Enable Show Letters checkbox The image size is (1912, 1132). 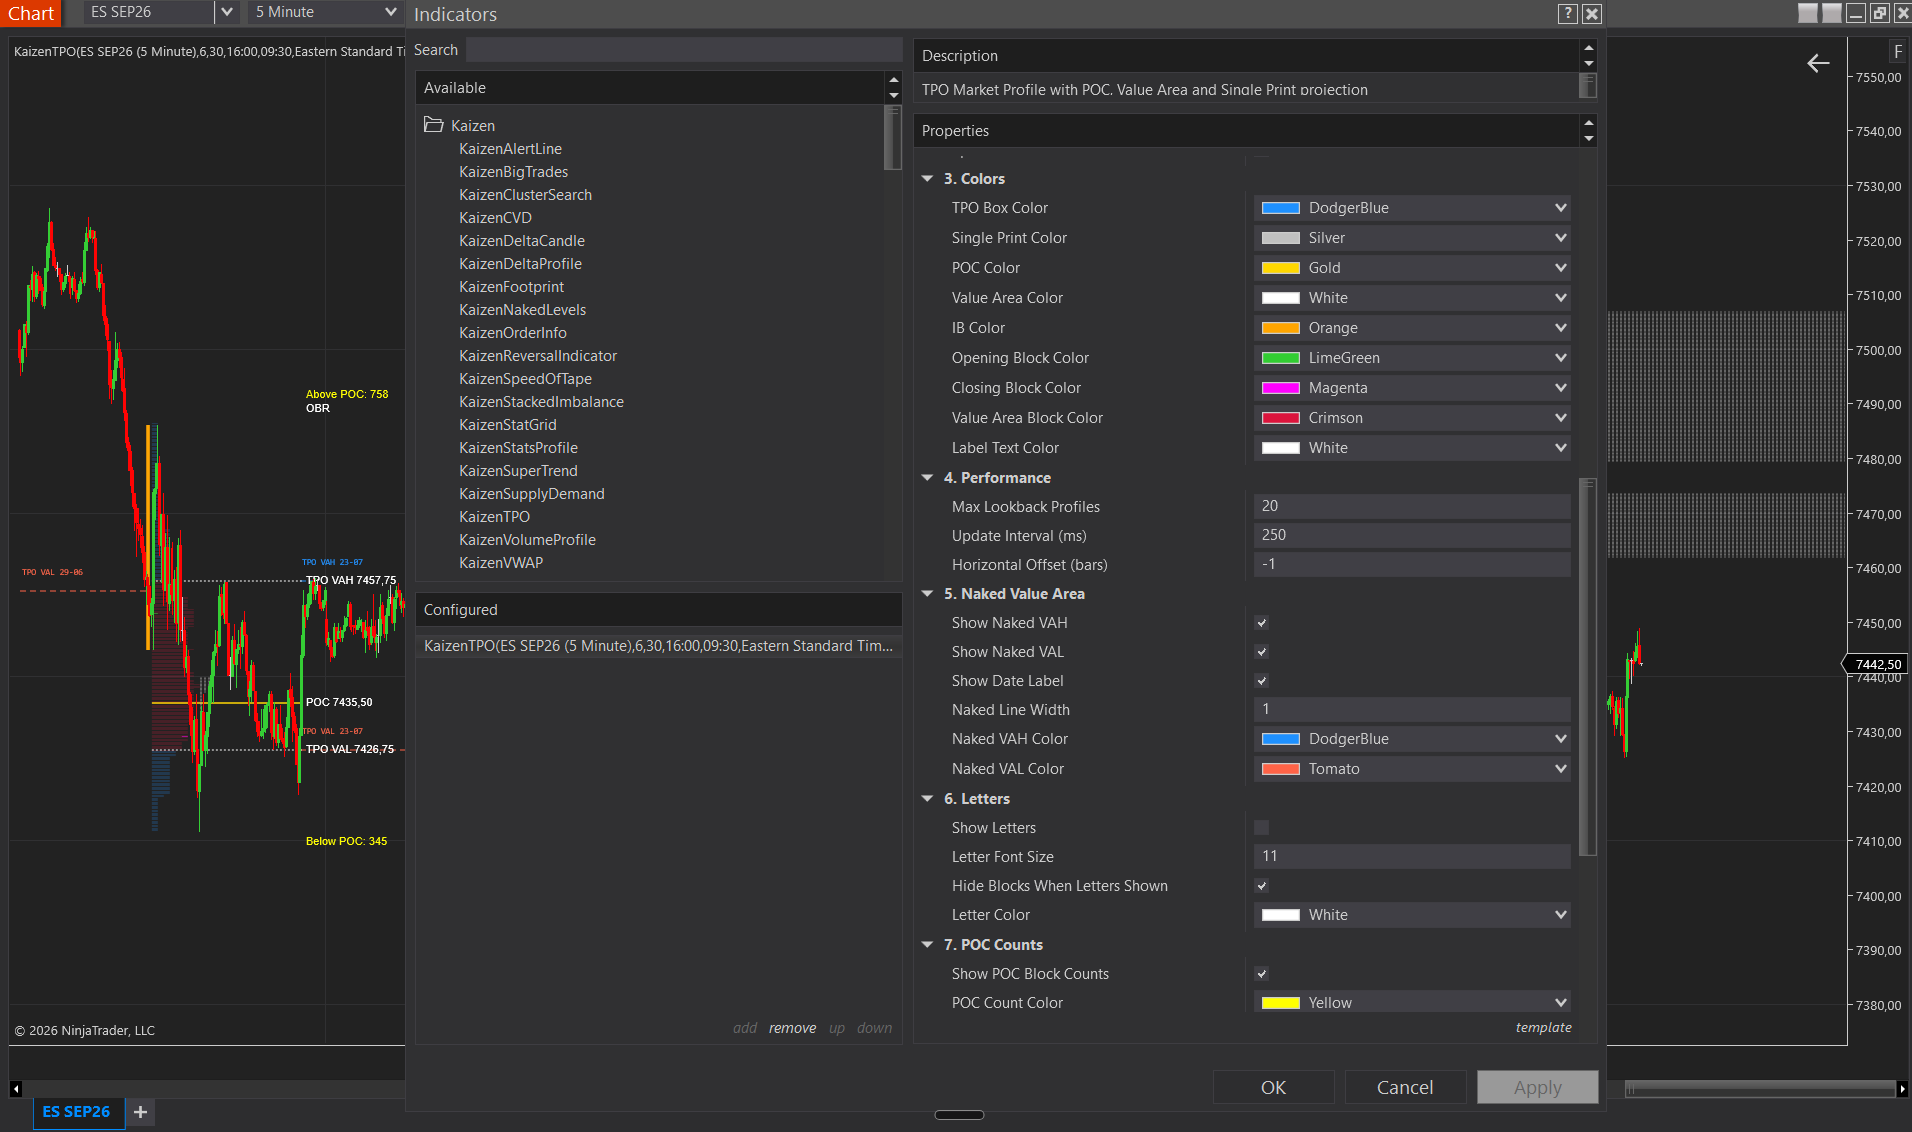[1262, 828]
